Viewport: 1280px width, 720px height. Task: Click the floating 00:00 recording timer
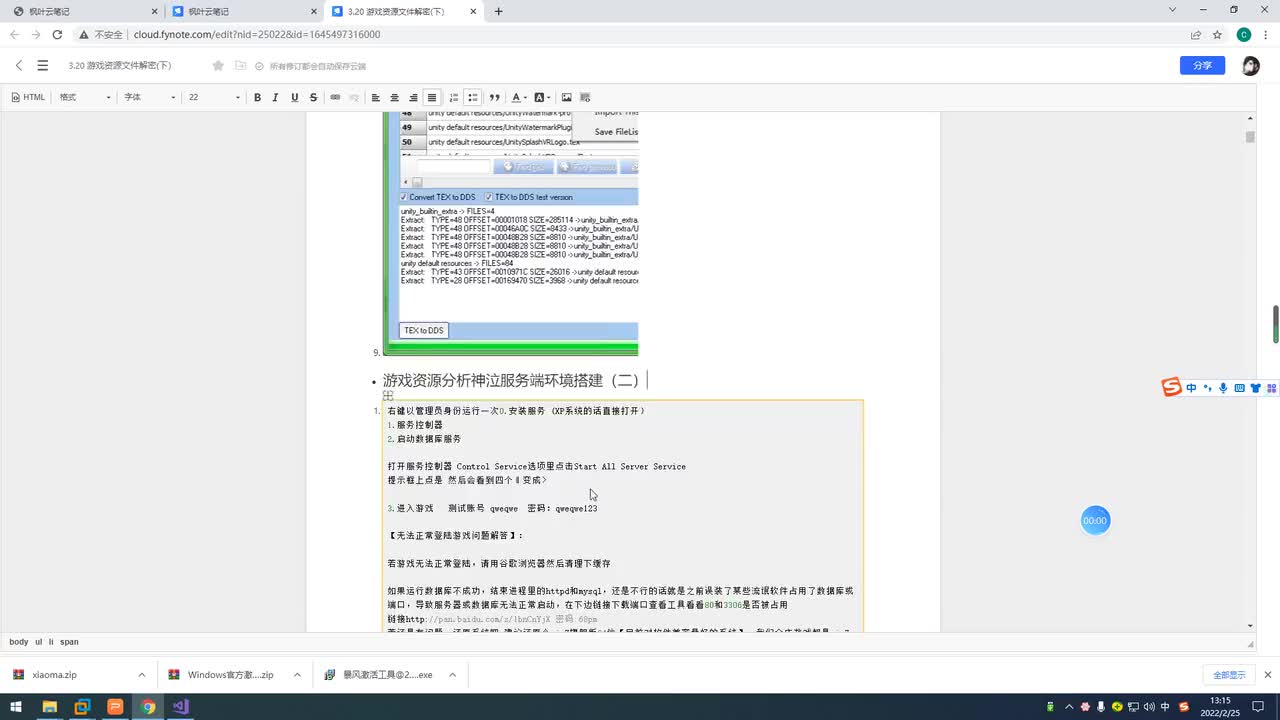[x=1095, y=520]
